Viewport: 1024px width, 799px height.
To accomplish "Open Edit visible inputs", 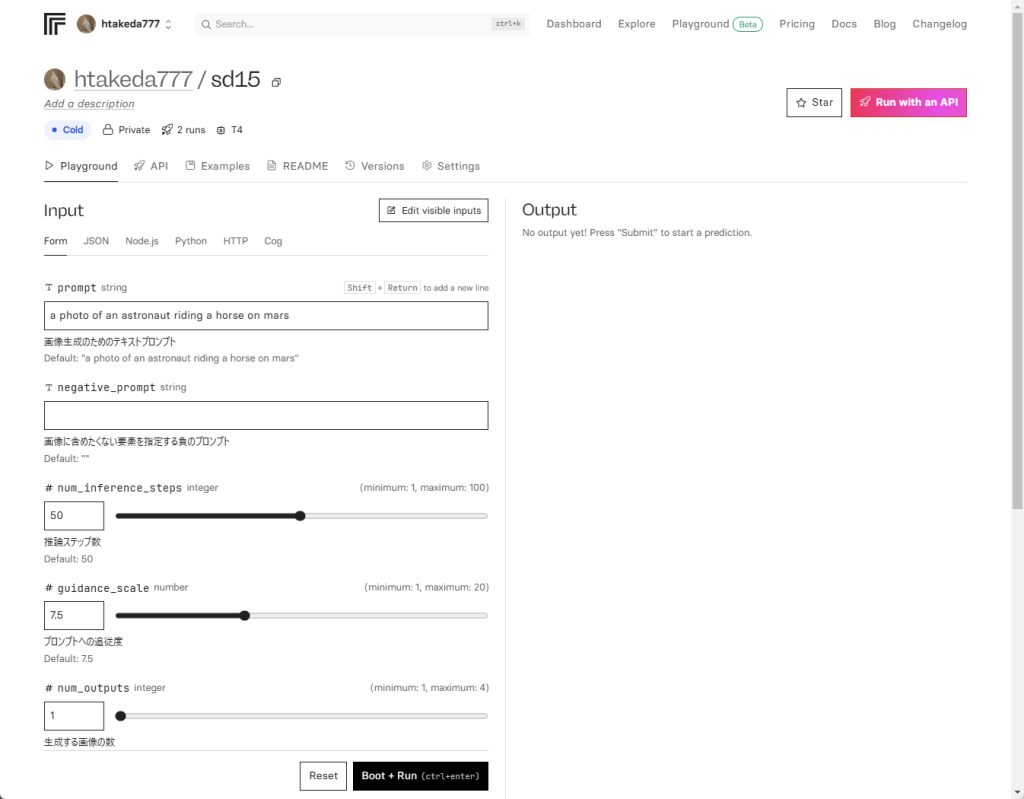I will pyautogui.click(x=433, y=210).
